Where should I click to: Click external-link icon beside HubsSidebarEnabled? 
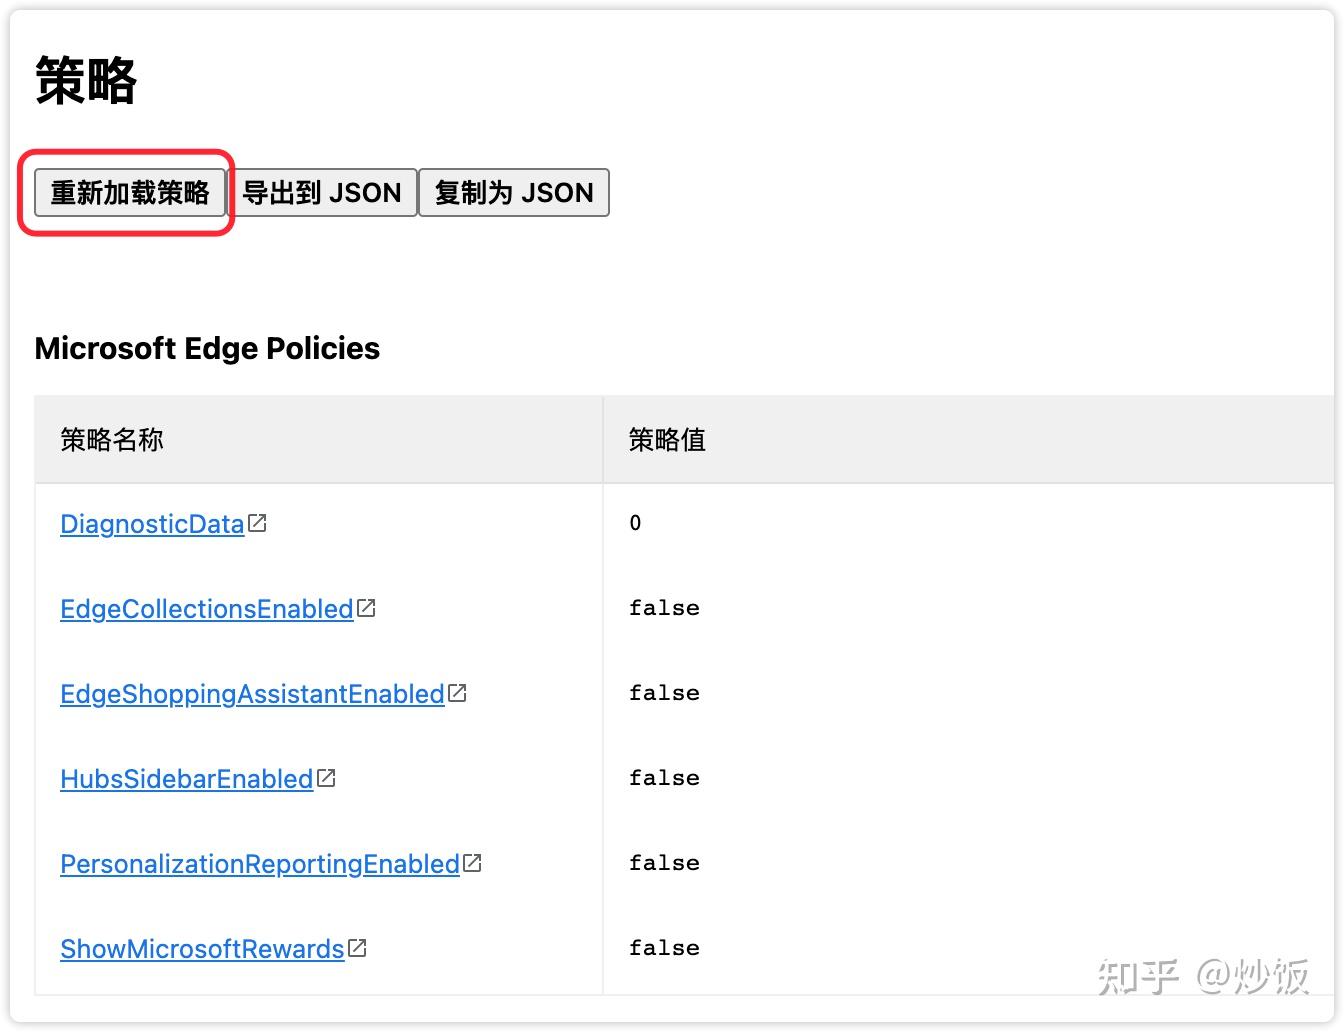tap(327, 778)
